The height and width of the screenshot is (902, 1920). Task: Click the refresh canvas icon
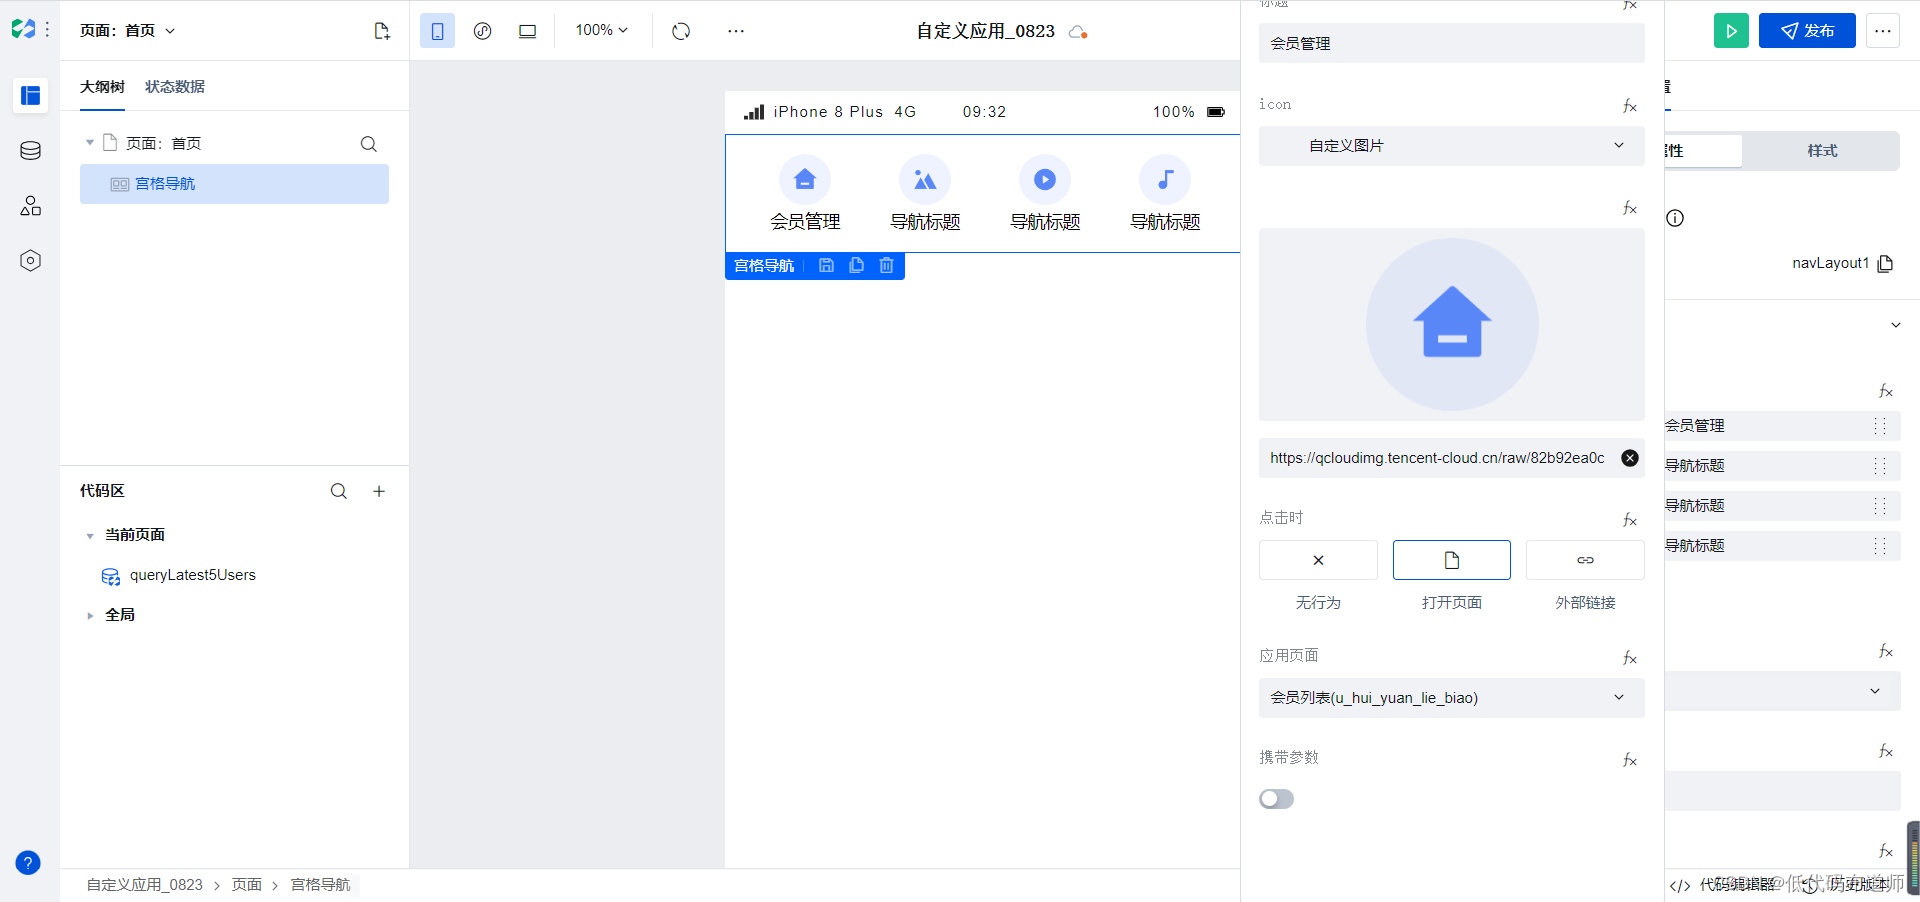click(x=681, y=31)
